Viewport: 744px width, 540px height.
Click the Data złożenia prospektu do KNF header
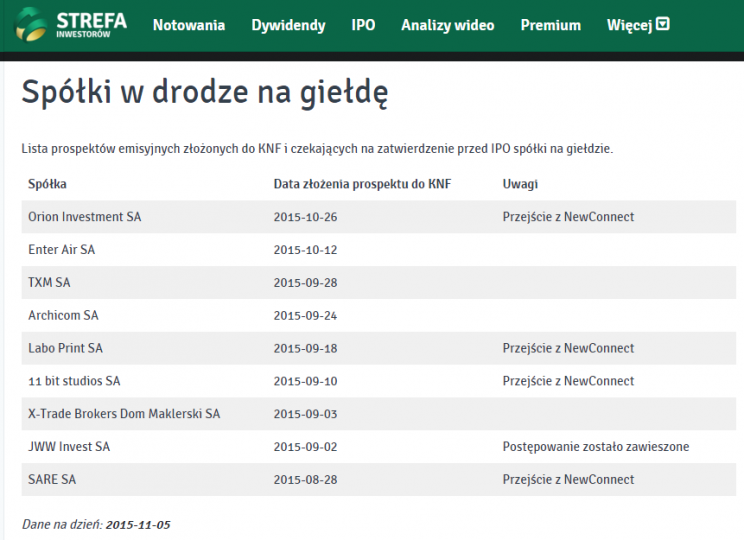[363, 184]
